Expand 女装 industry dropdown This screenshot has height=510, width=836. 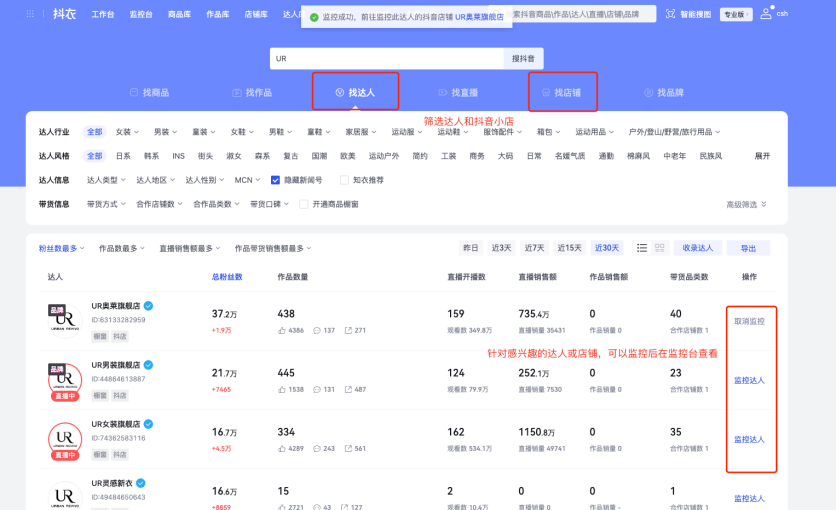tap(127, 132)
